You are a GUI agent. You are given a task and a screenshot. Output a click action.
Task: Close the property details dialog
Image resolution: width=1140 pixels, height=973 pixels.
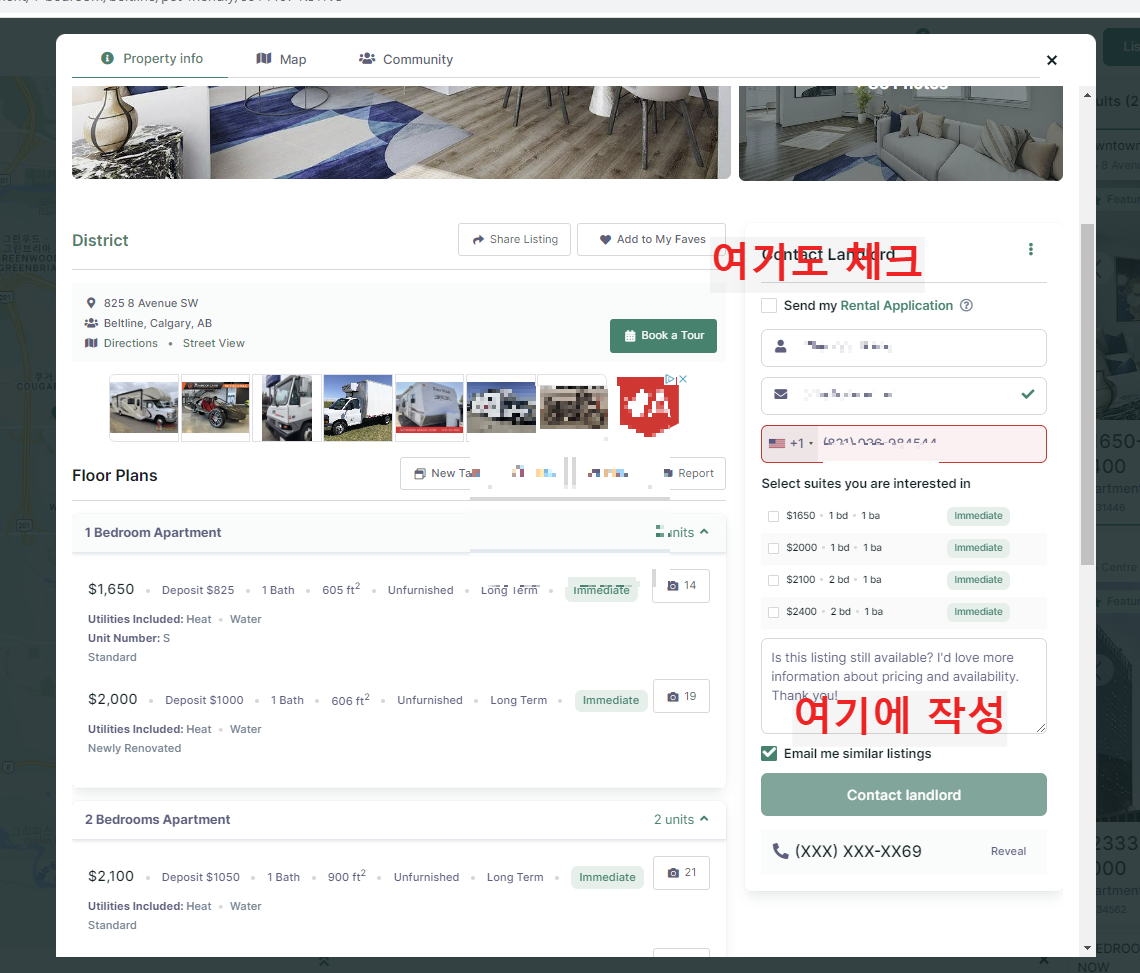[1051, 60]
